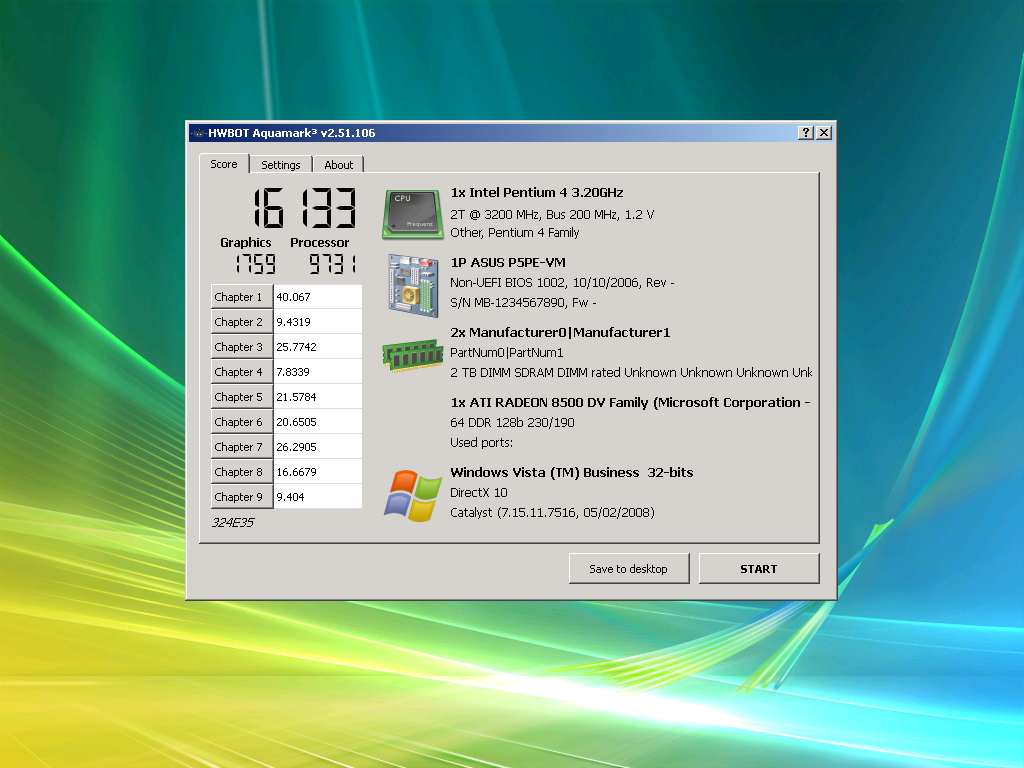The height and width of the screenshot is (768, 1024).
Task: Click the Other, Pentium 4 Family line
Action: coord(515,232)
